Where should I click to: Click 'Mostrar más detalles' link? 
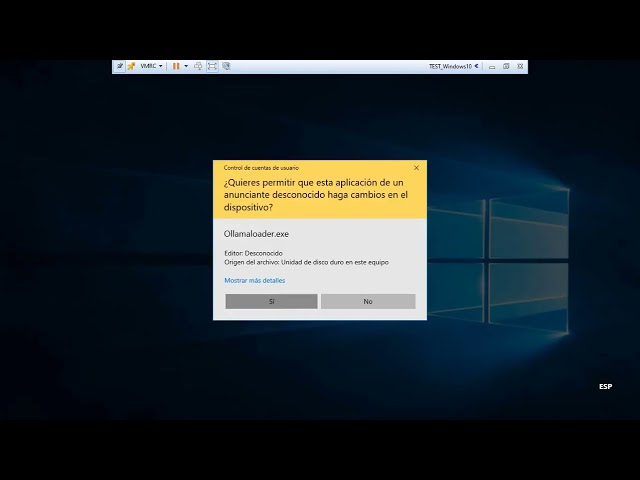pos(255,280)
